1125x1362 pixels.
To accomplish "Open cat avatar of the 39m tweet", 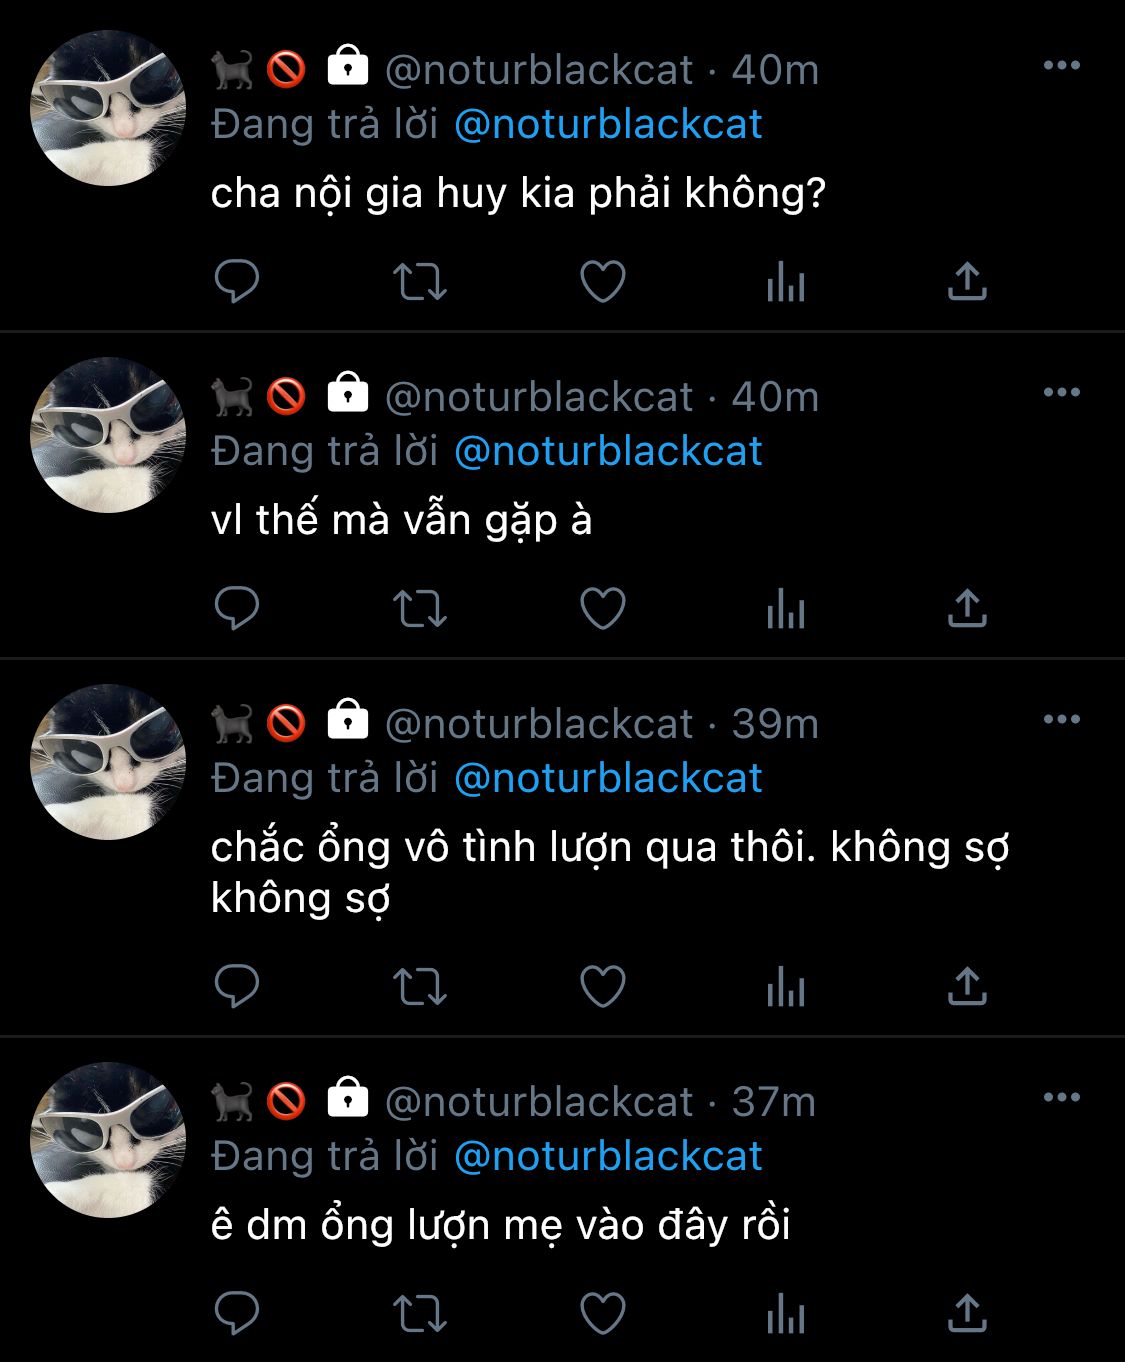I will pos(108,762).
